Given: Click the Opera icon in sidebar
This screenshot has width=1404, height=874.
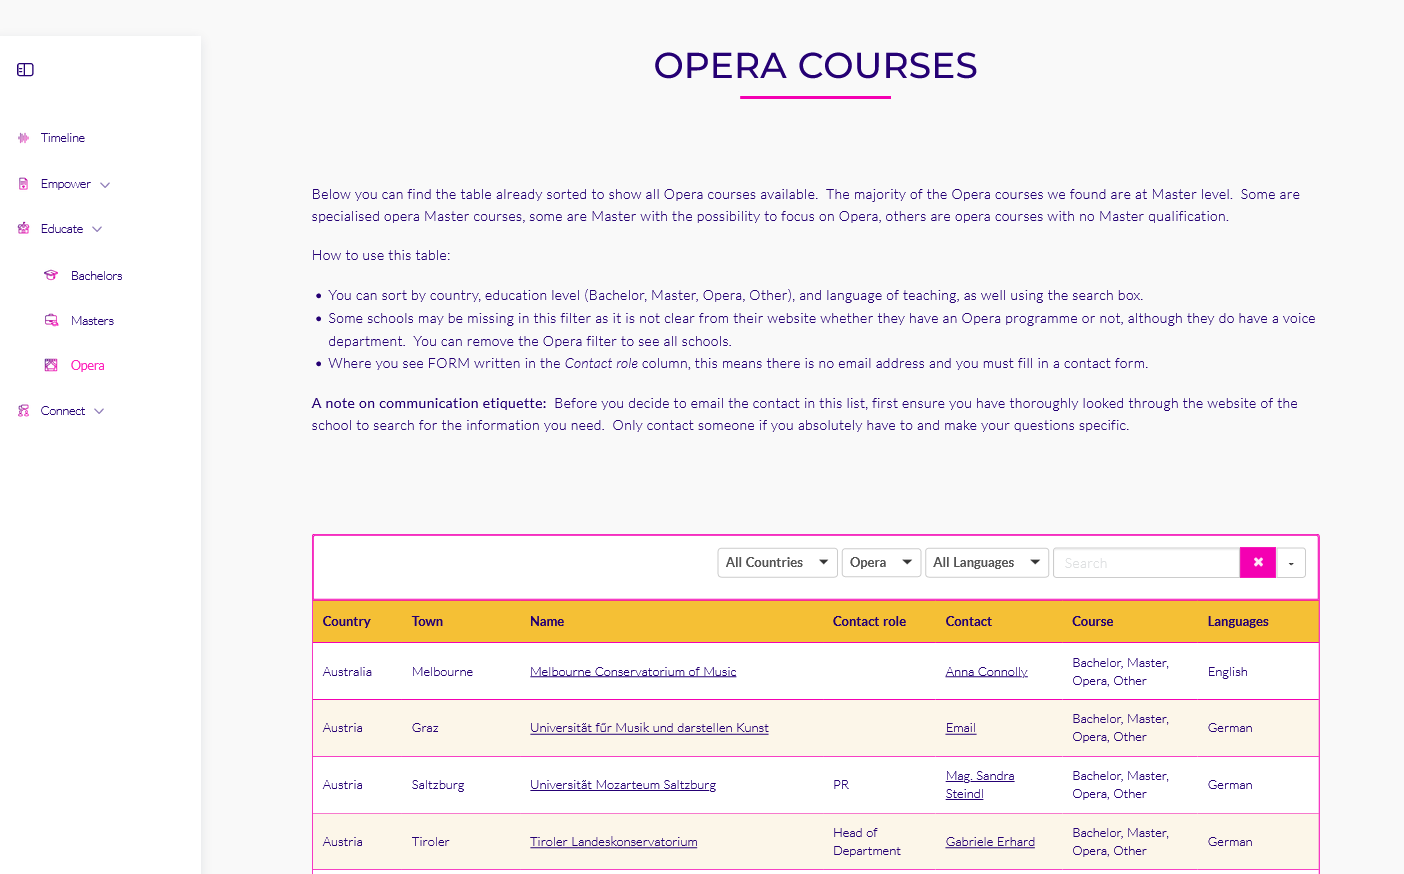Looking at the screenshot, I should 51,365.
